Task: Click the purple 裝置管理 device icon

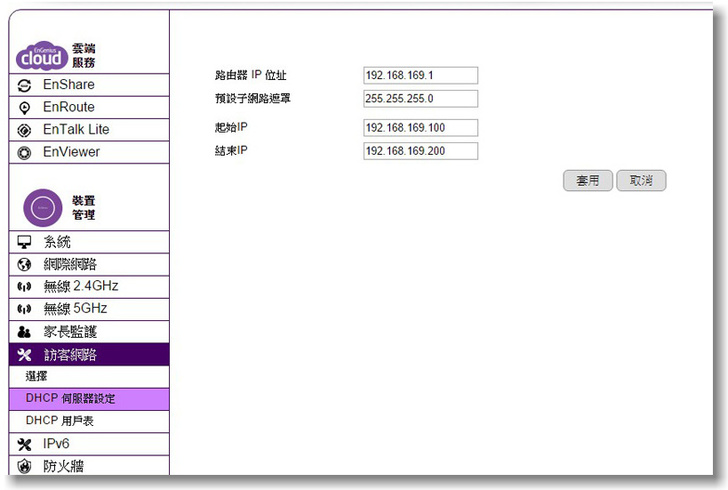Action: click(43, 207)
